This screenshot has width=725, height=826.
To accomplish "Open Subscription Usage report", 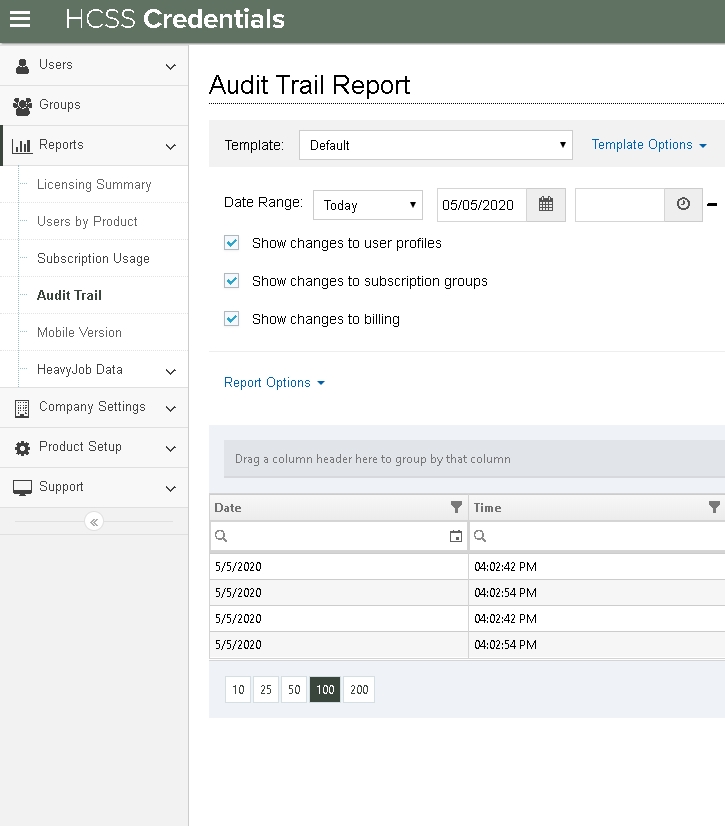I will [93, 258].
